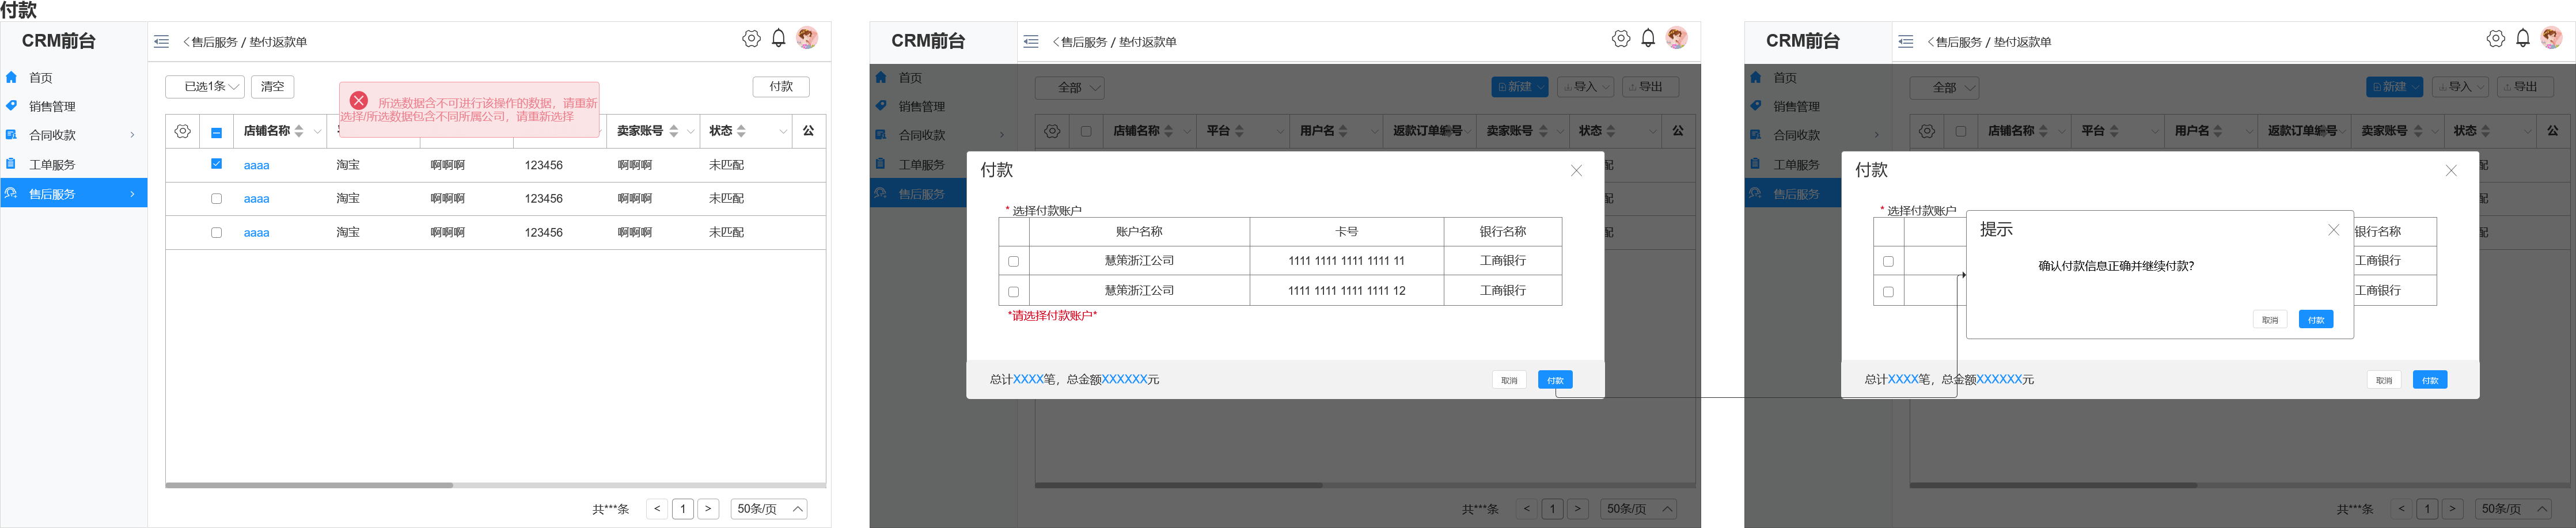Sort by 卖家账号 on the error-toast screen
The width and height of the screenshot is (2576, 528).
pyautogui.click(x=674, y=131)
